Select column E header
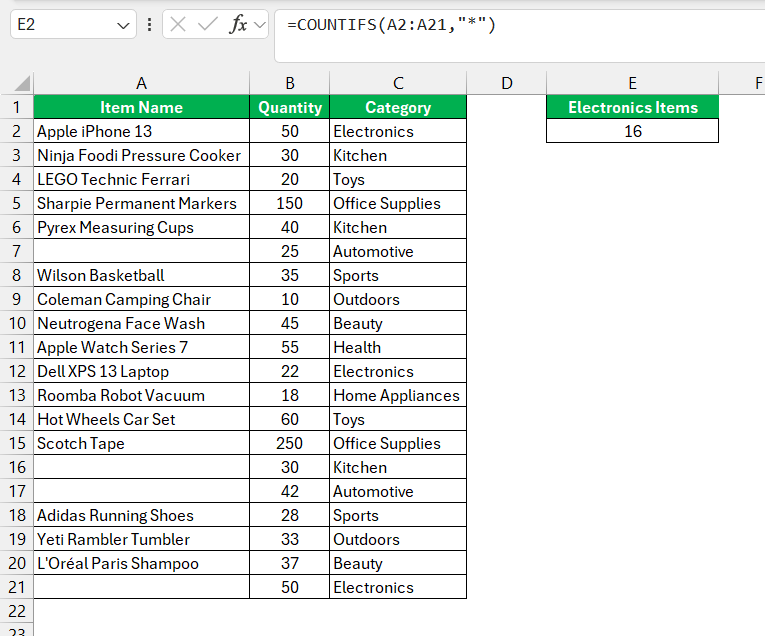 click(632, 83)
